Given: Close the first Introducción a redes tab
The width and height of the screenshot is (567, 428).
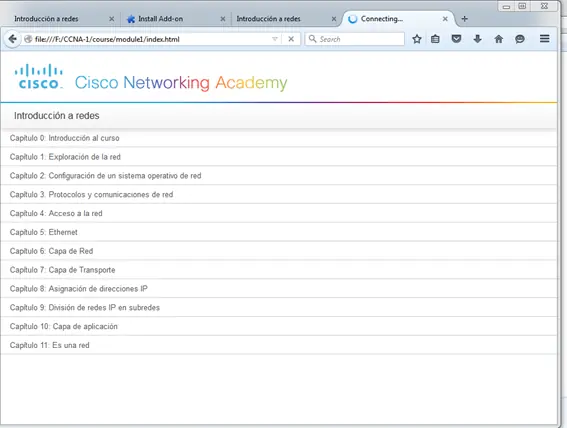Looking at the screenshot, I should click(111, 19).
